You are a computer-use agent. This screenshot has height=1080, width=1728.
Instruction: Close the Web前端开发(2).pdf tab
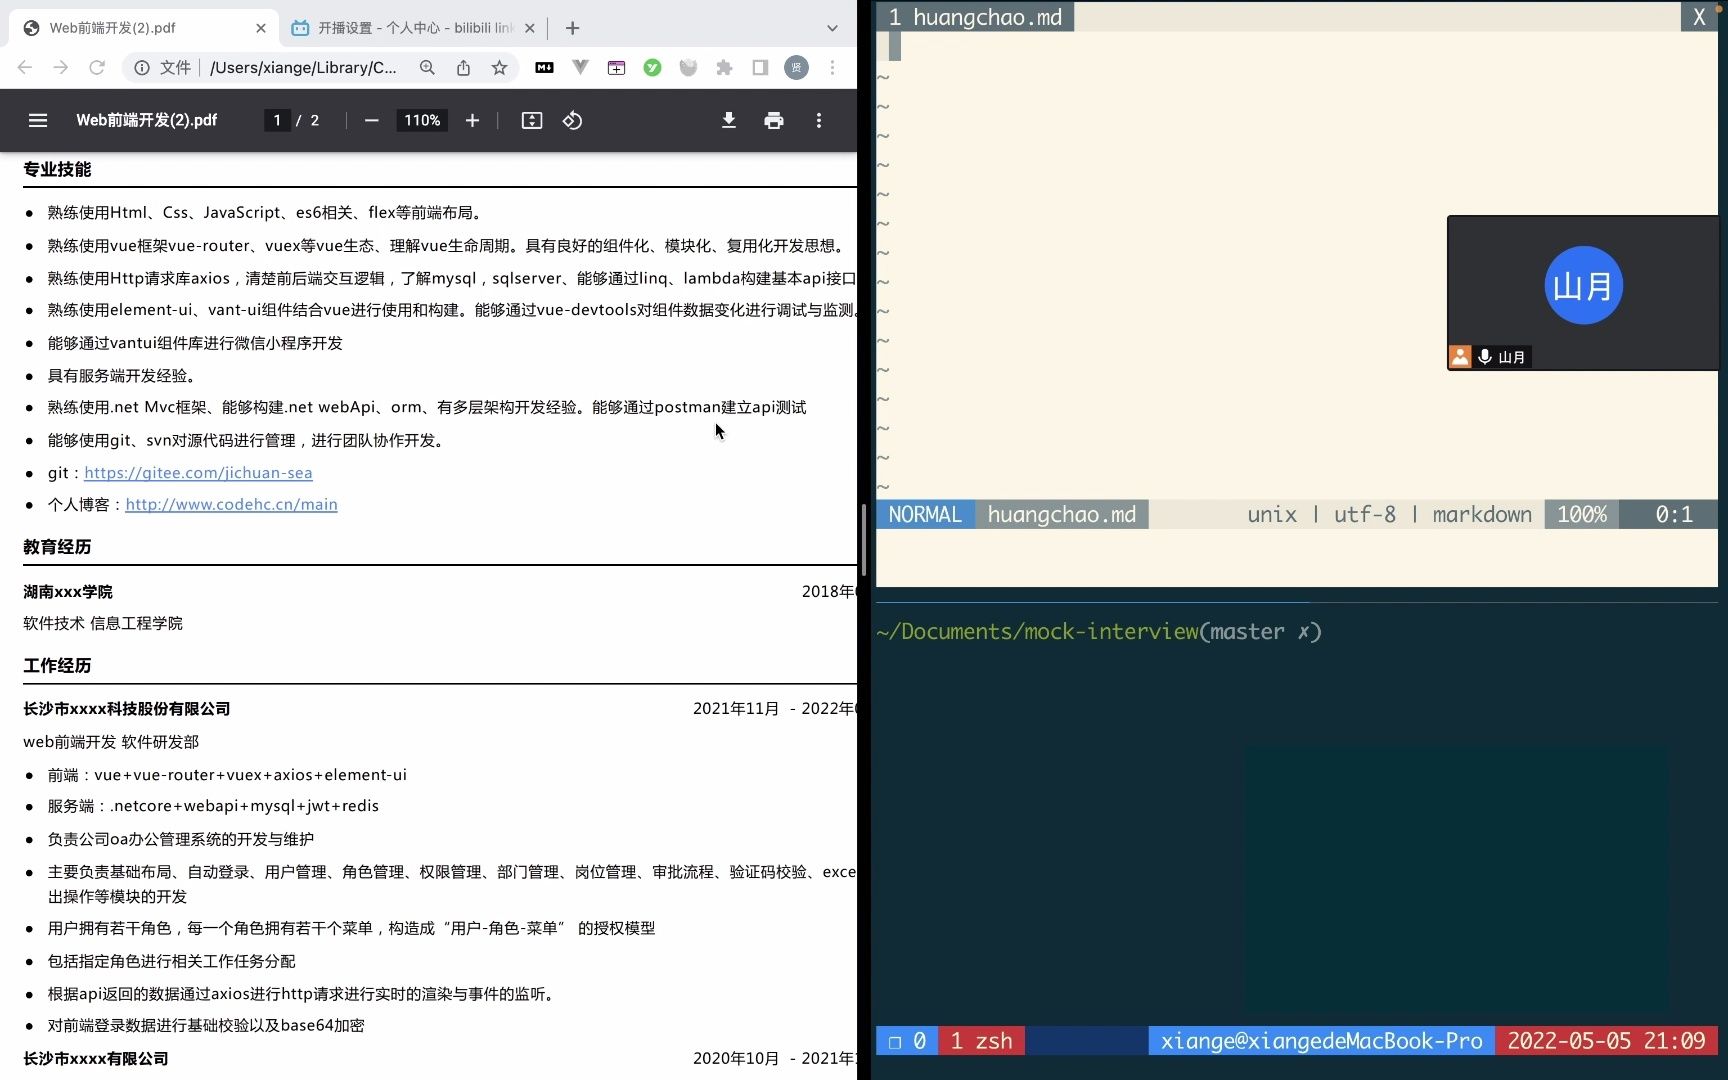click(261, 28)
